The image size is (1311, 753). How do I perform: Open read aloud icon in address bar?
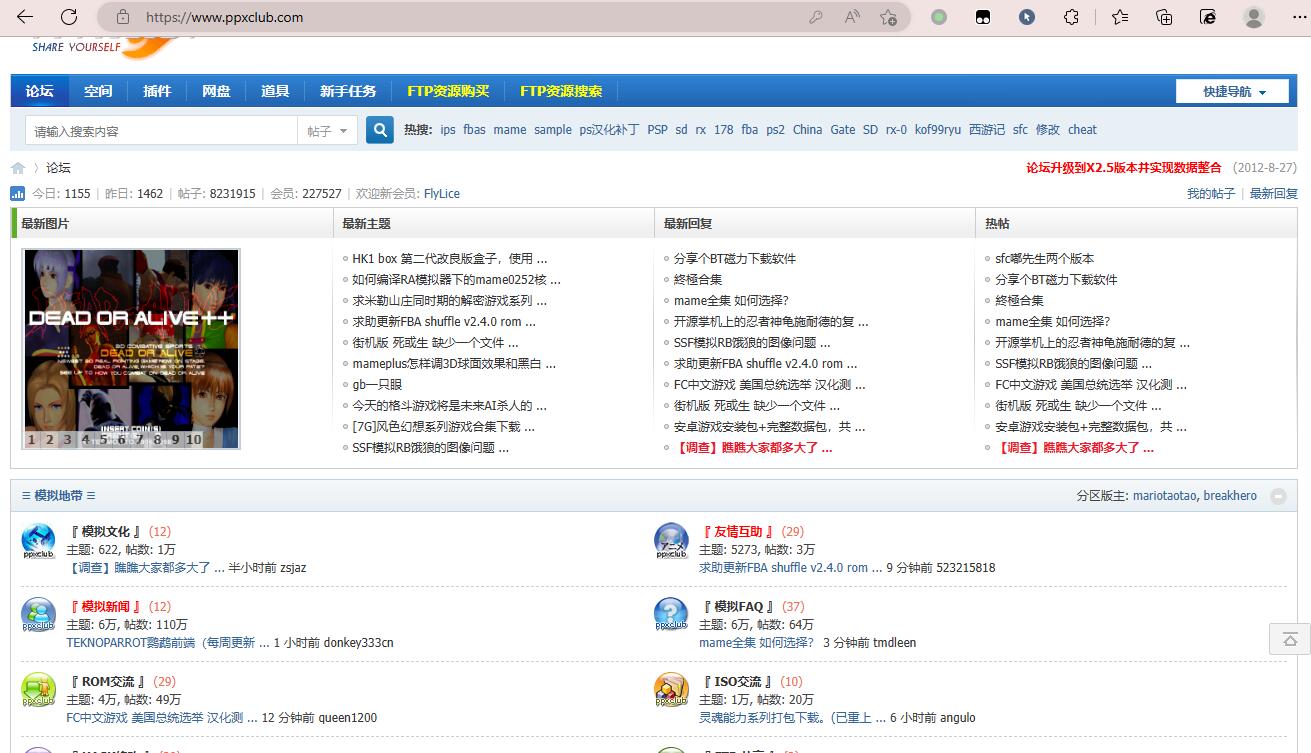coord(852,17)
